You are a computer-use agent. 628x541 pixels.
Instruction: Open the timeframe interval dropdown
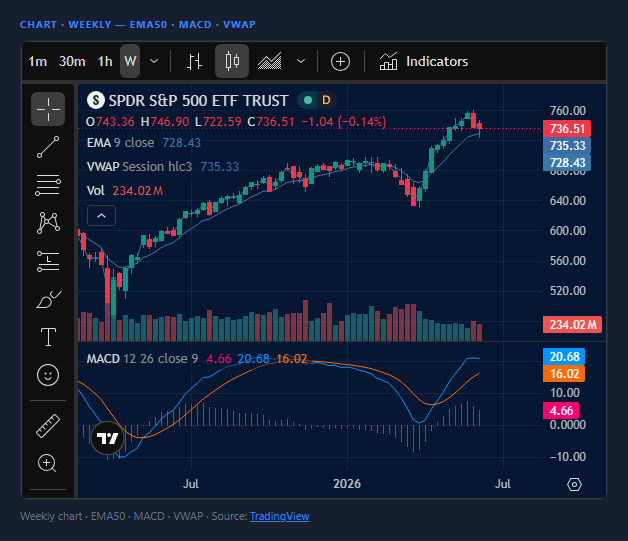(x=154, y=61)
